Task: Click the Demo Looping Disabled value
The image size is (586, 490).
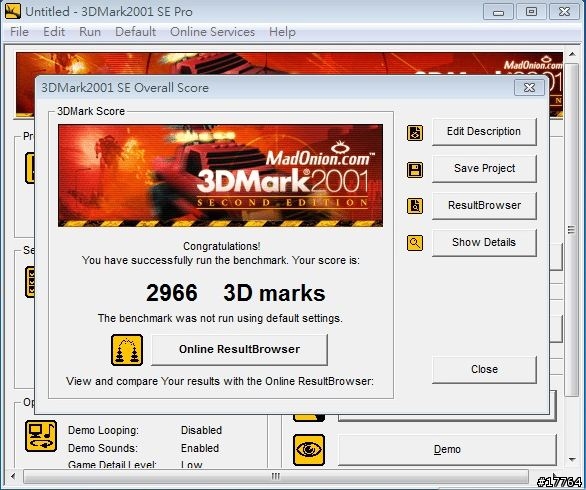Action: point(201,430)
